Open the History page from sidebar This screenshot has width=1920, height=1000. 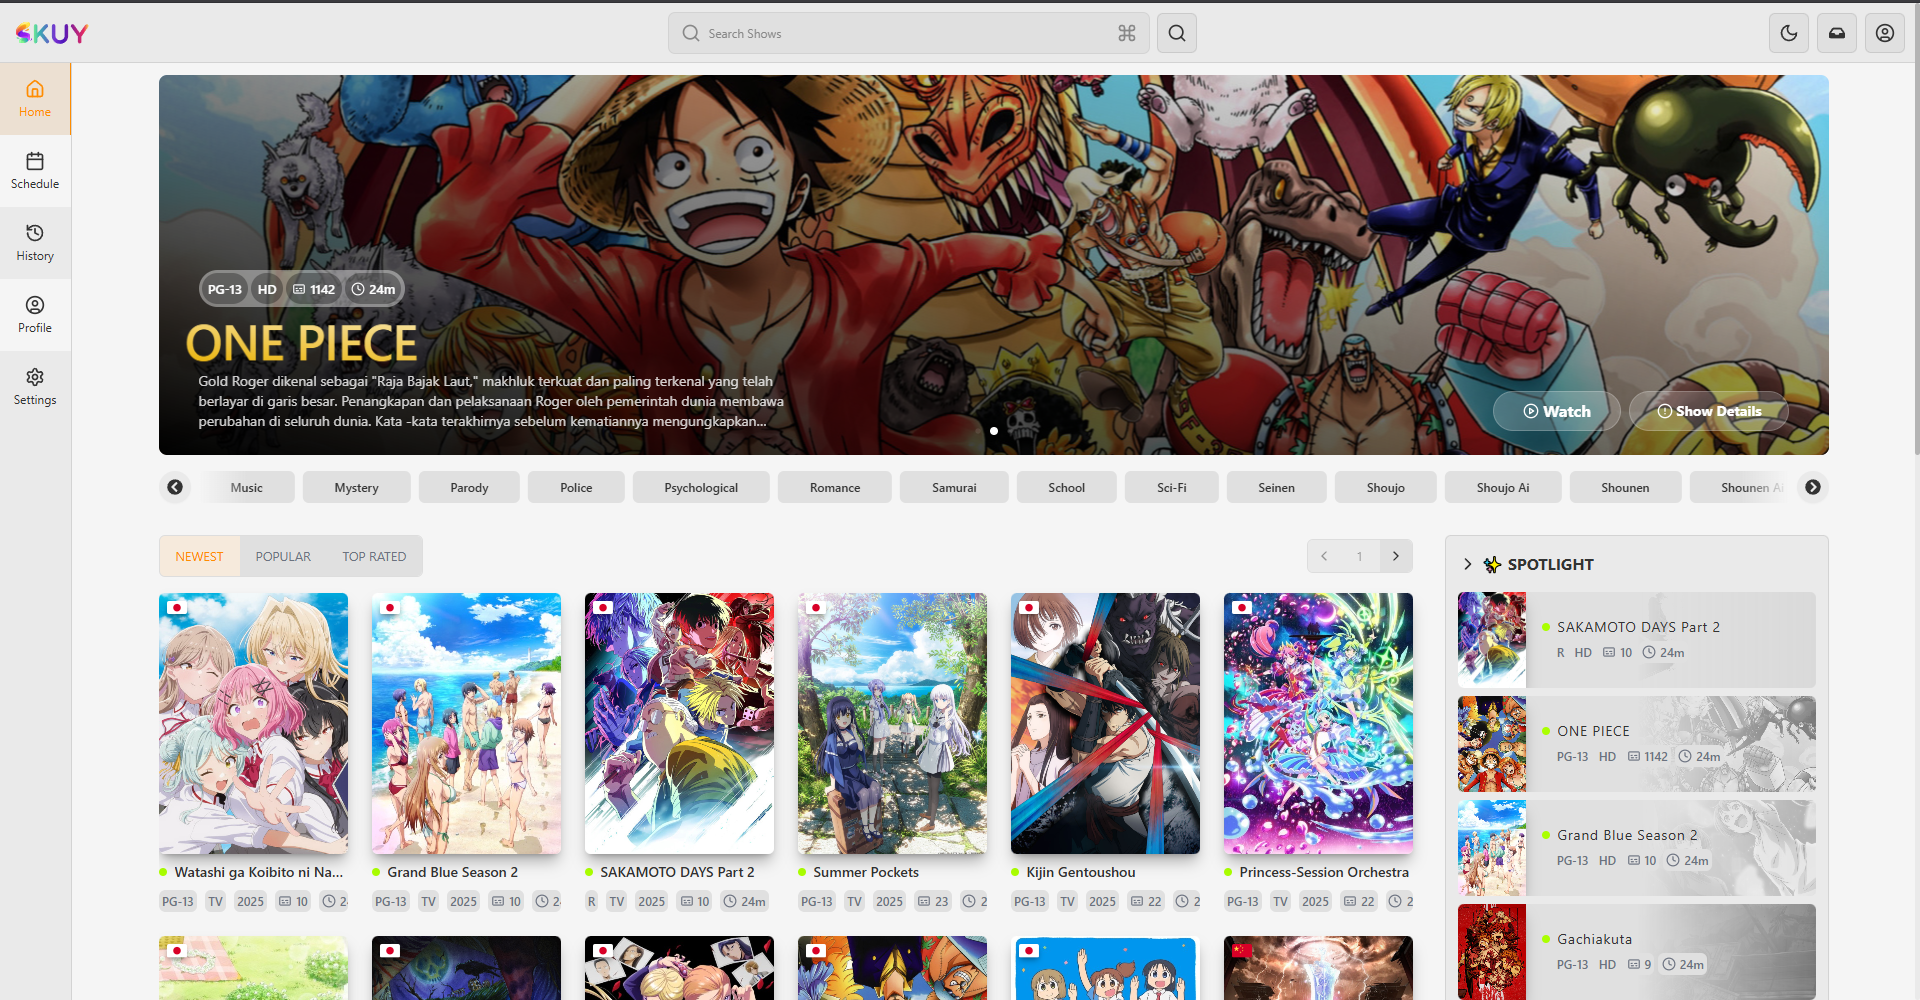(x=35, y=243)
